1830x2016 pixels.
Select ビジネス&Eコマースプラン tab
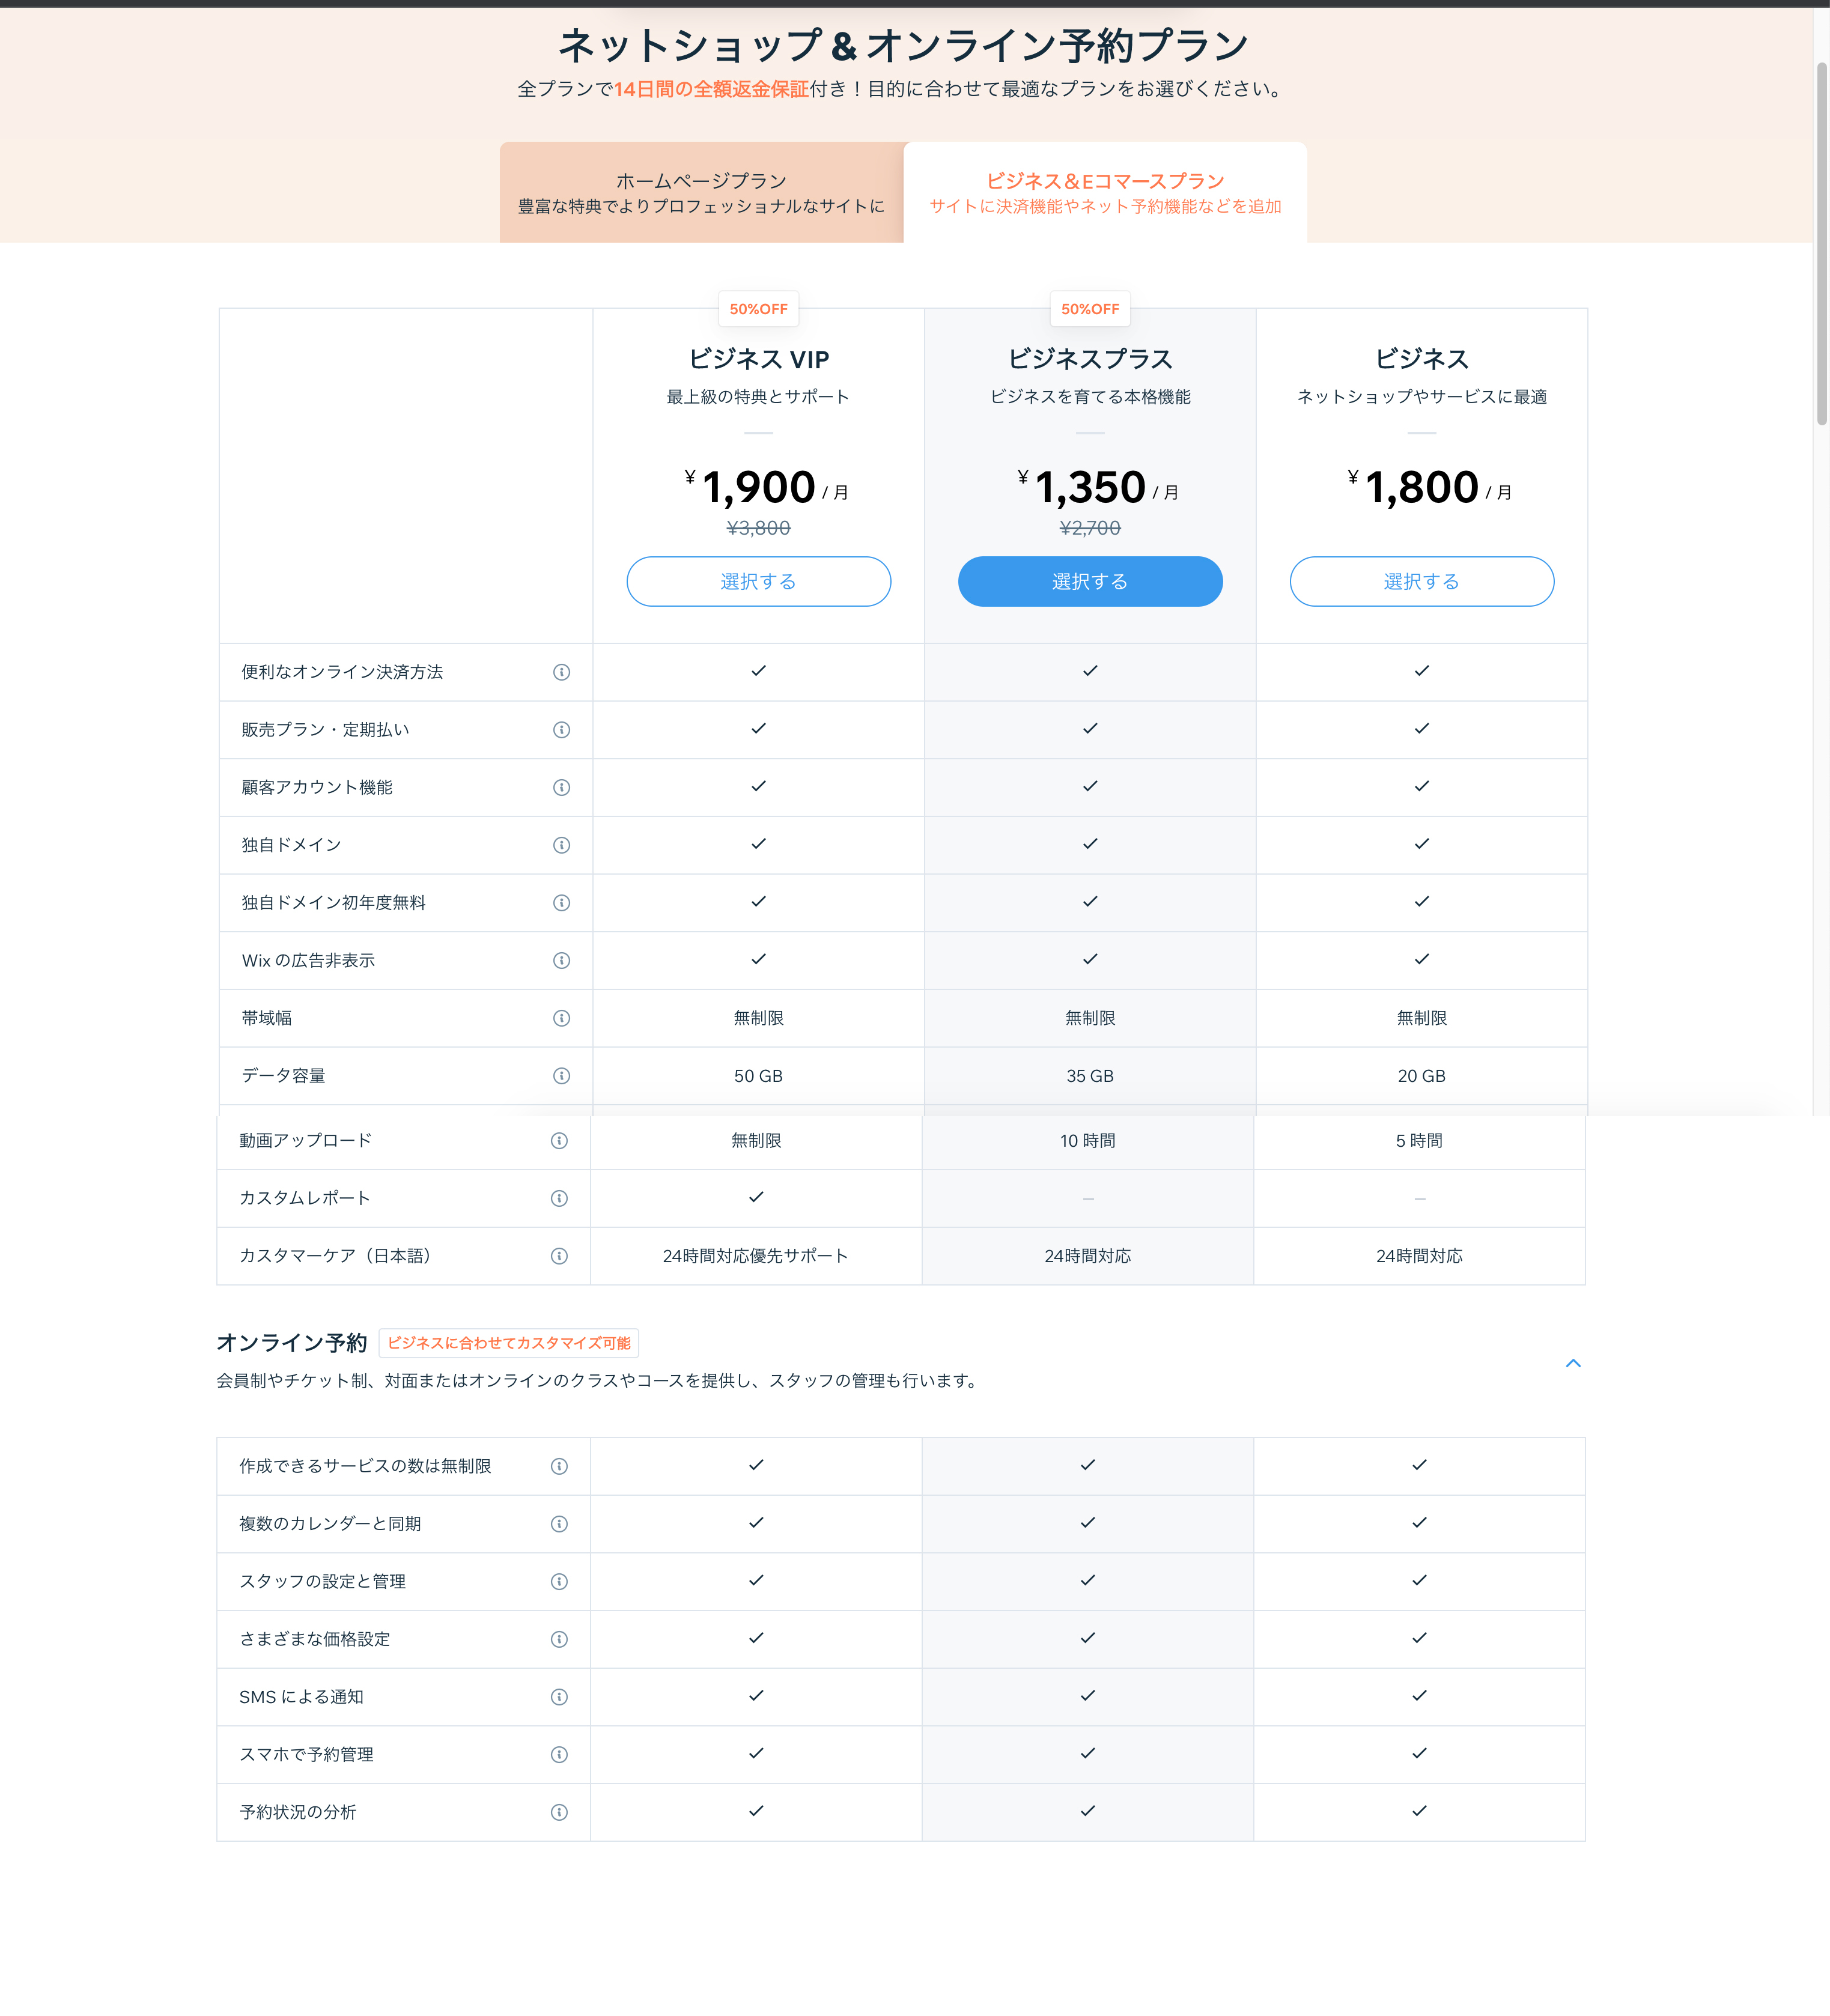coord(1105,192)
